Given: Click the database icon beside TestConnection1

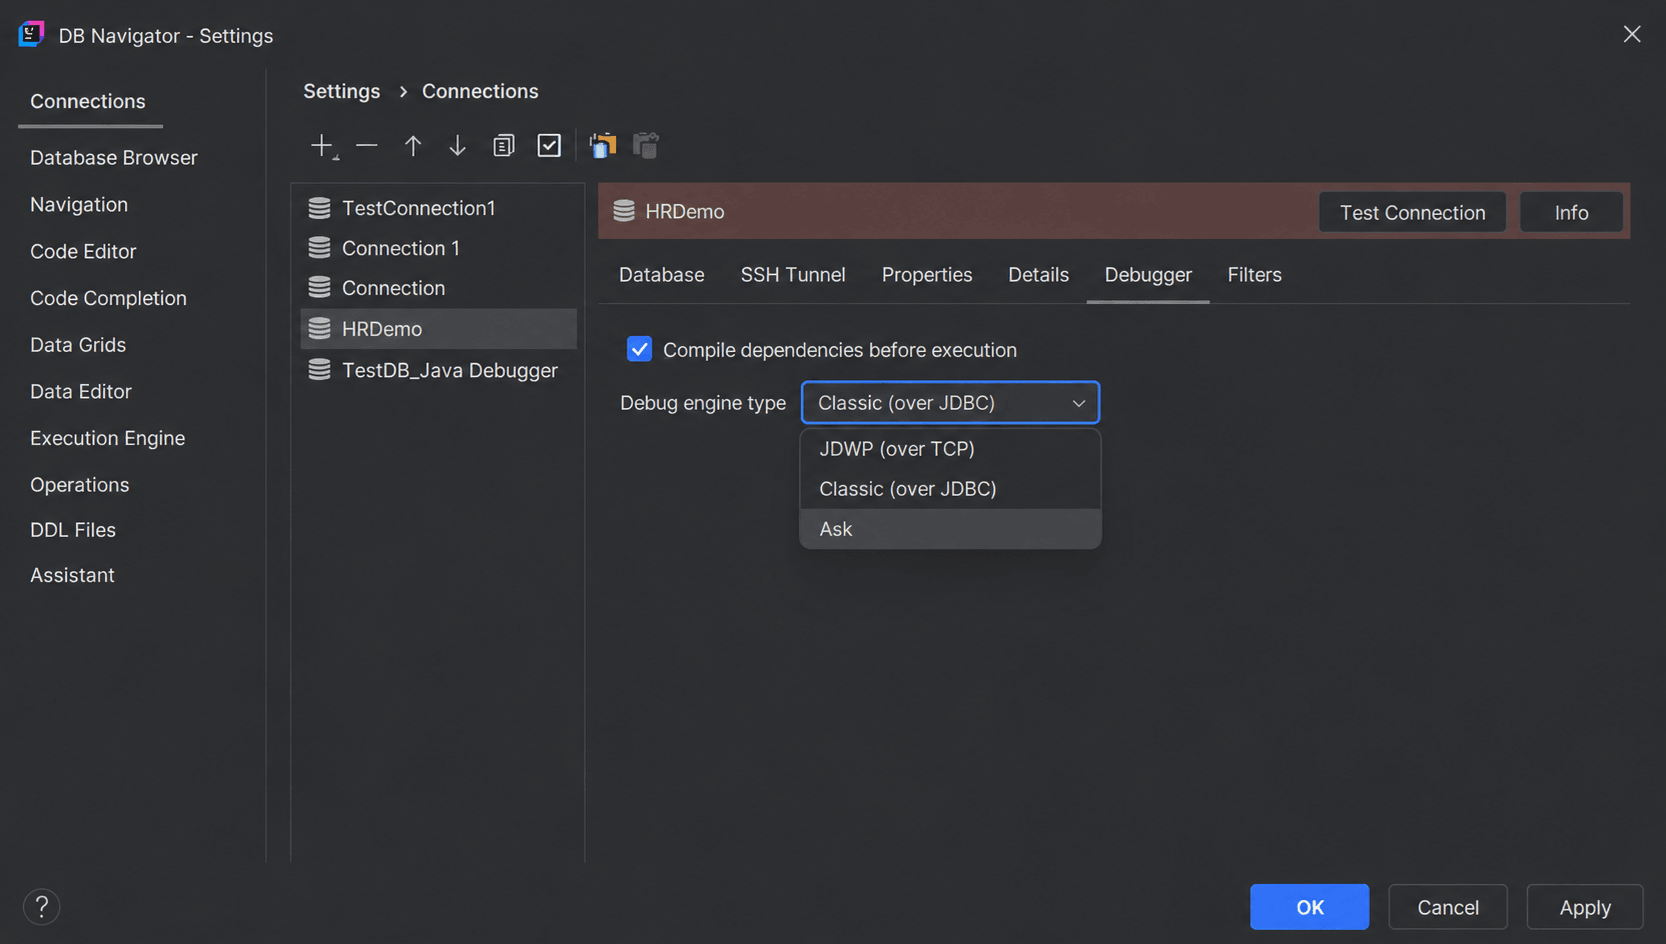Looking at the screenshot, I should [x=319, y=208].
